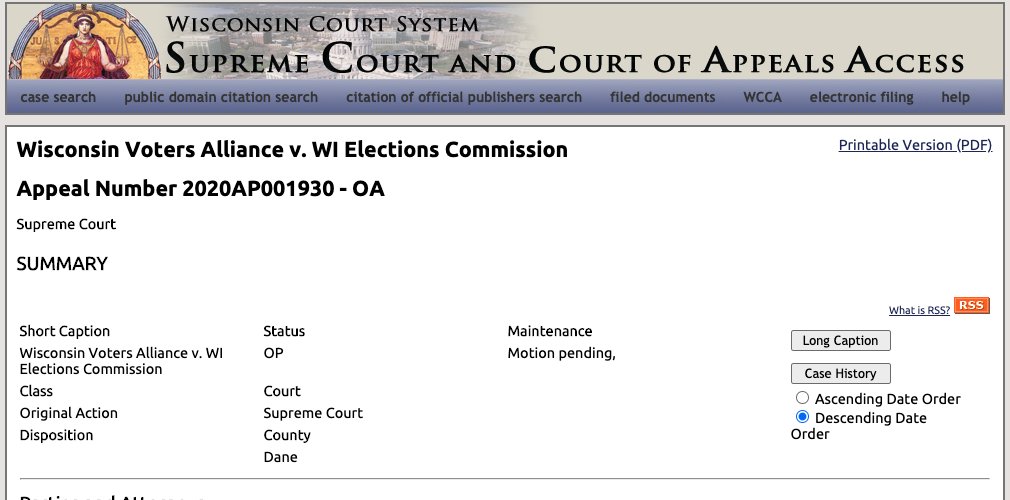The image size is (1010, 500).
Task: Click the Wisconsin Voters Alliance case title heading
Action: [292, 150]
